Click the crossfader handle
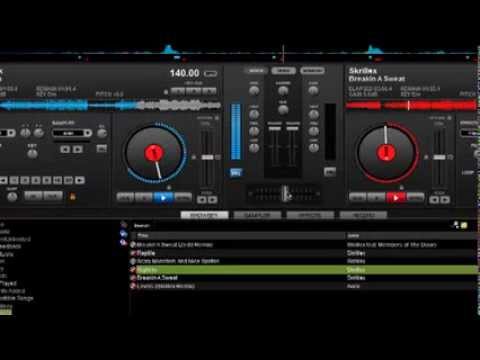Image resolution: width=480 pixels, height=360 pixels. [285, 193]
